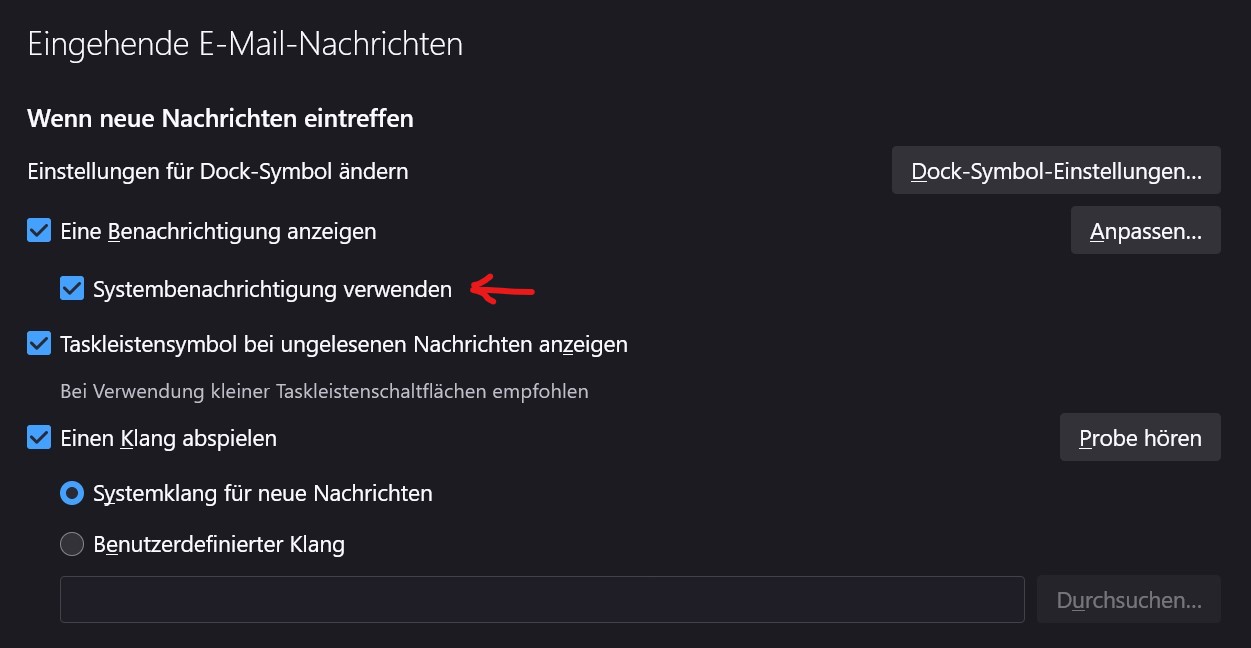
Task: Click the 'Einen Klang abspielen' label text
Action: click(x=168, y=438)
